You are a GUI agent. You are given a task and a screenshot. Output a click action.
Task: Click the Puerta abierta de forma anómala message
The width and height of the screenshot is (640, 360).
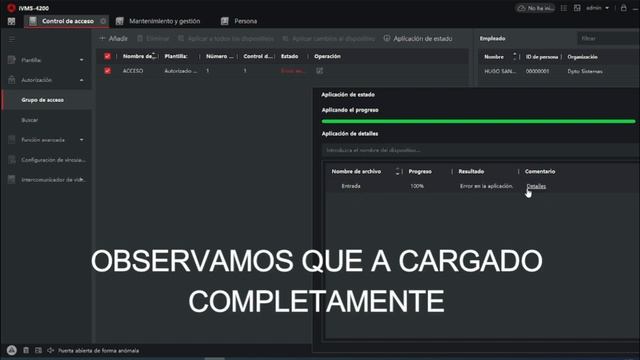[98, 351]
